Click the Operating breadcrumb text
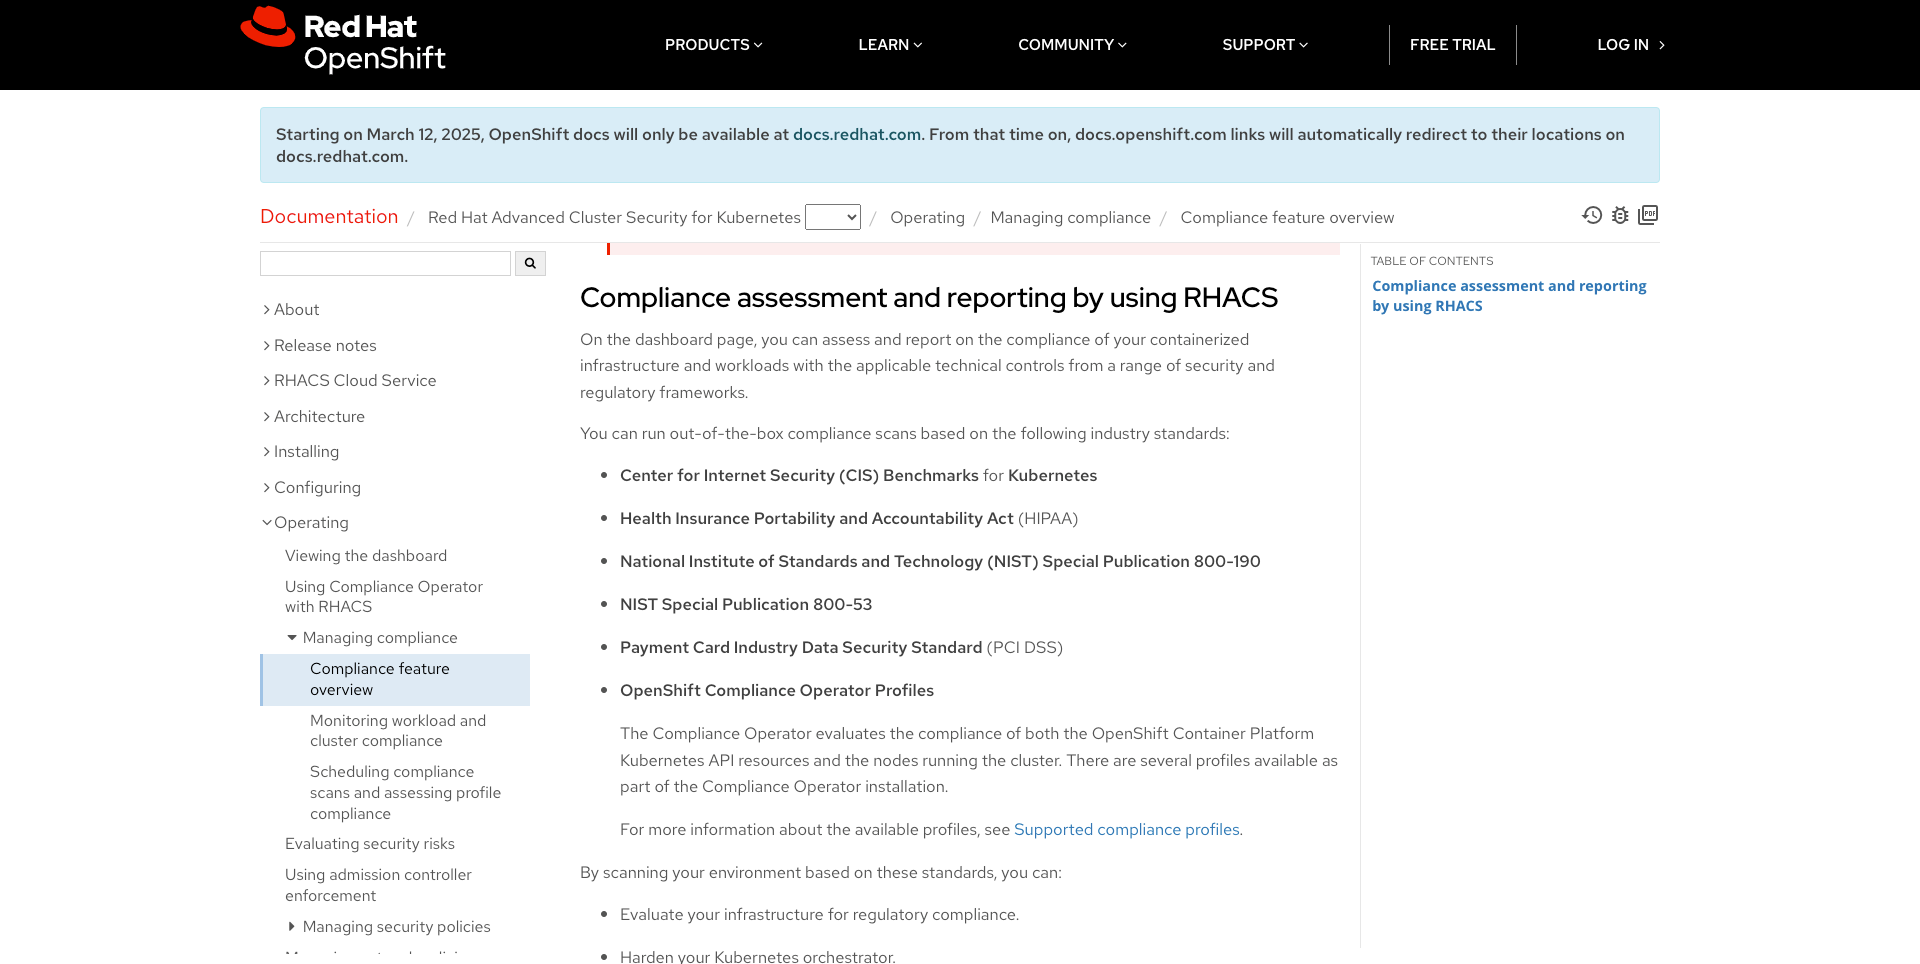The height and width of the screenshot is (964, 1920). 927,218
